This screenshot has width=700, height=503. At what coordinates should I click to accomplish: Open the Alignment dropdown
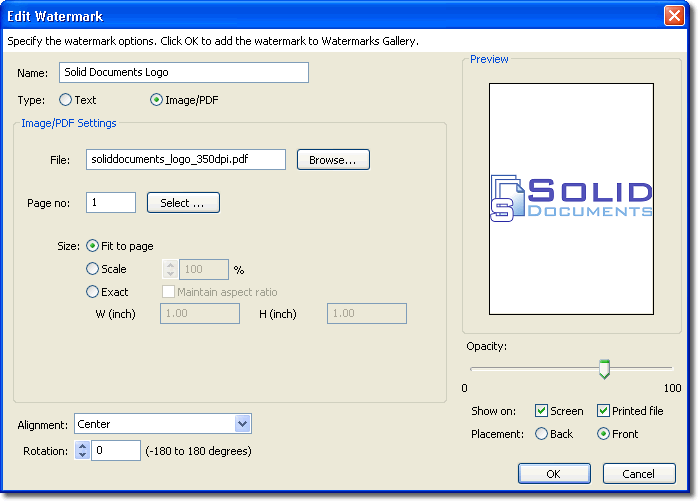242,424
